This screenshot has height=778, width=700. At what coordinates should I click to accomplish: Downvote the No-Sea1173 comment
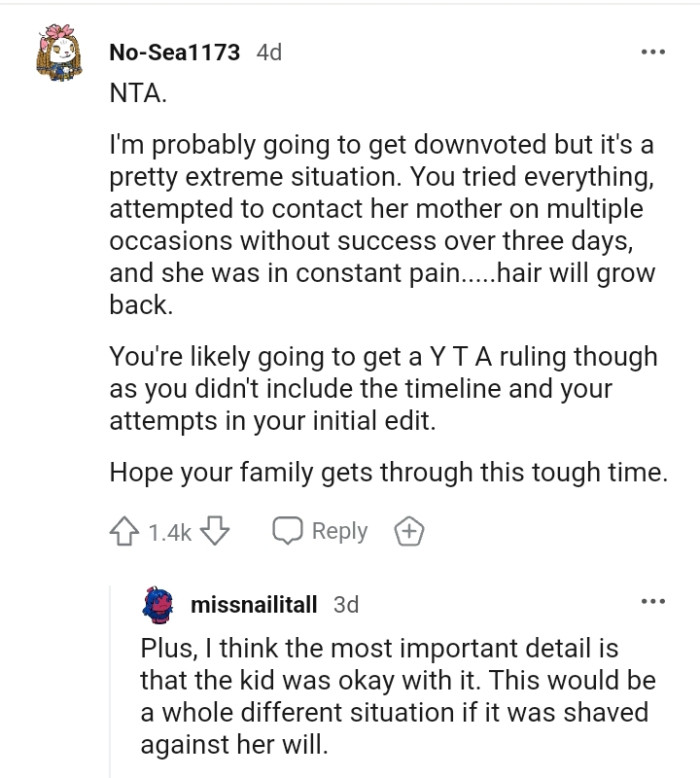215,532
